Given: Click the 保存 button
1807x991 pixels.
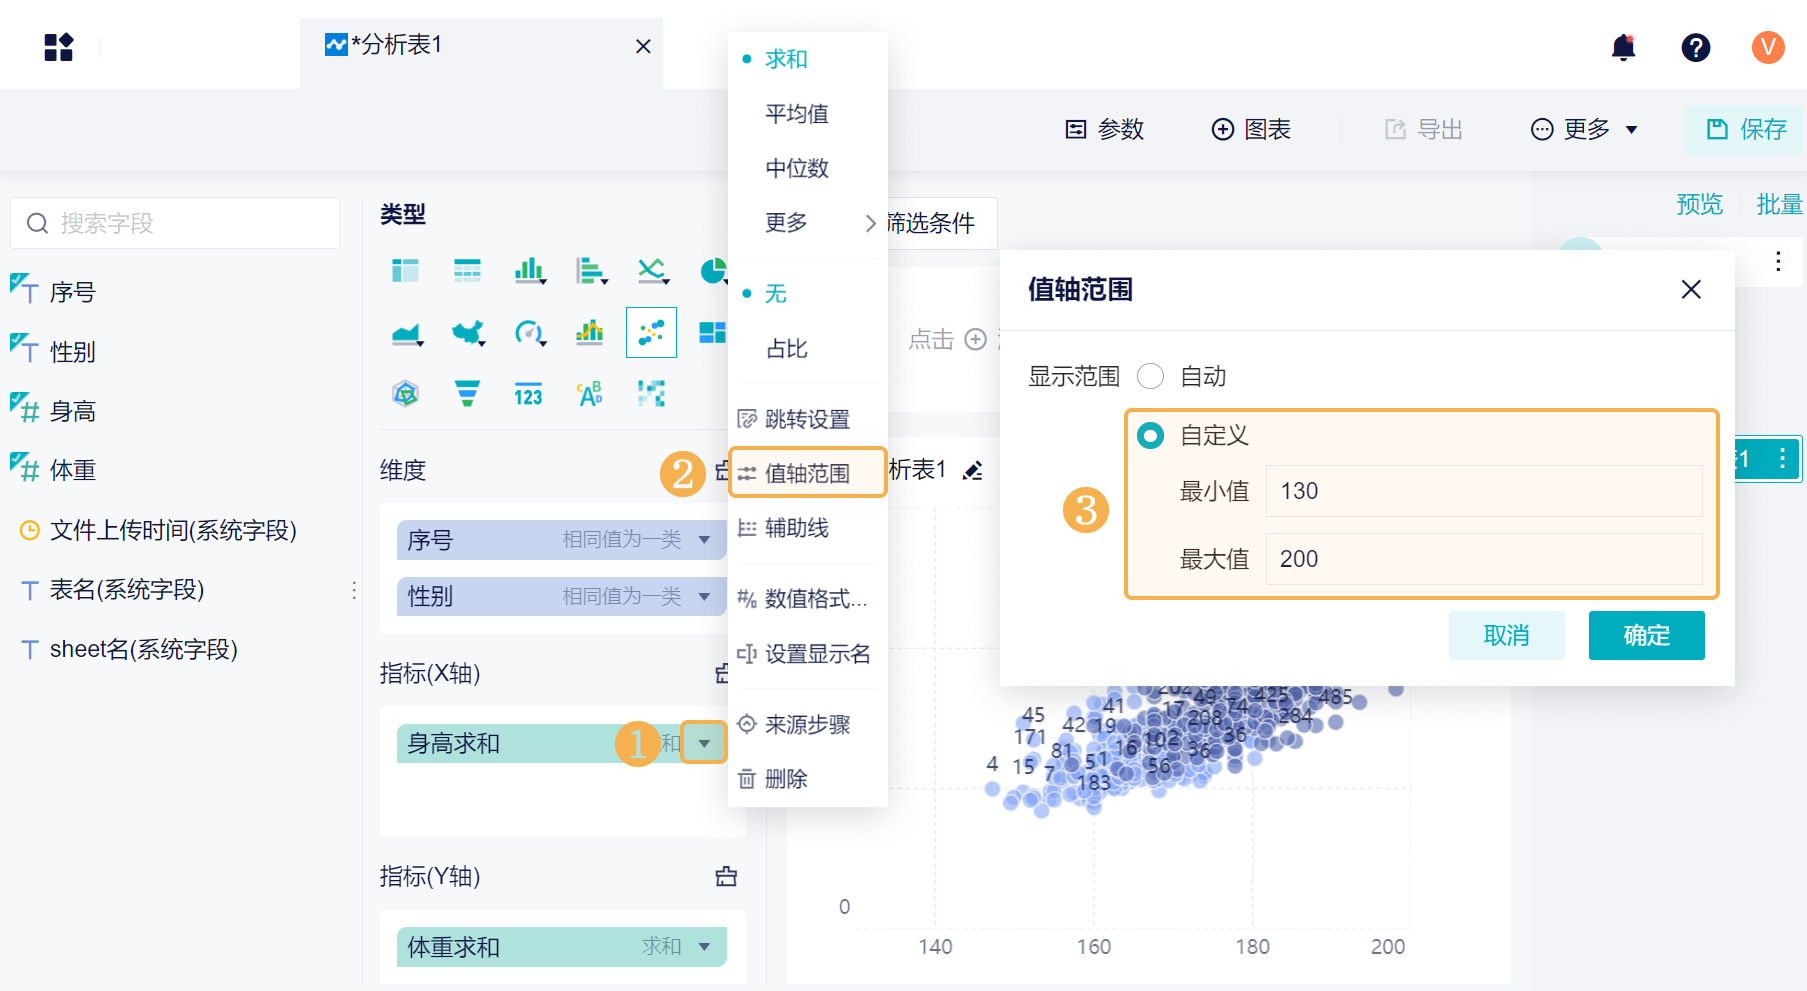Looking at the screenshot, I should click(x=1746, y=130).
